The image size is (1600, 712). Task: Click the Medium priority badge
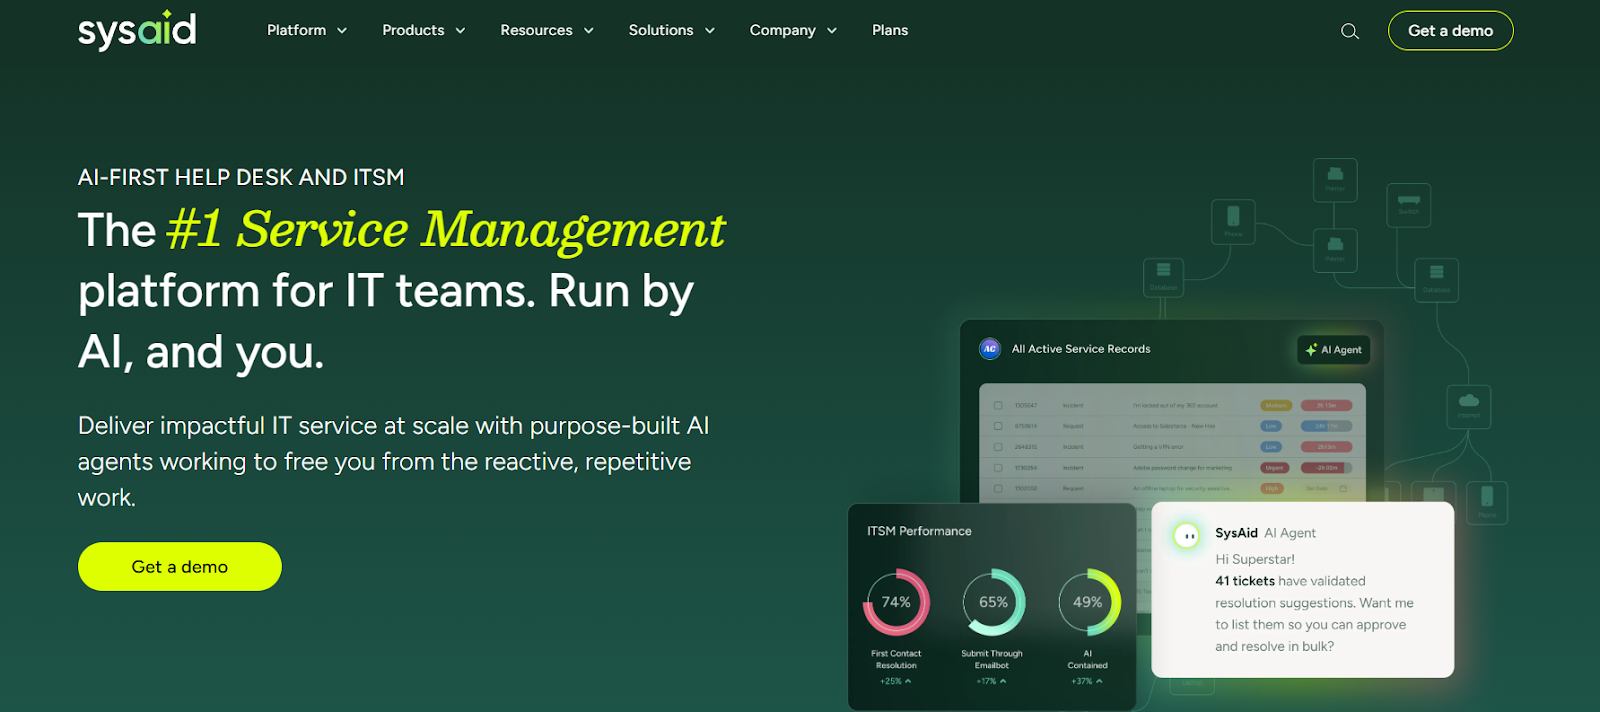[x=1276, y=405]
